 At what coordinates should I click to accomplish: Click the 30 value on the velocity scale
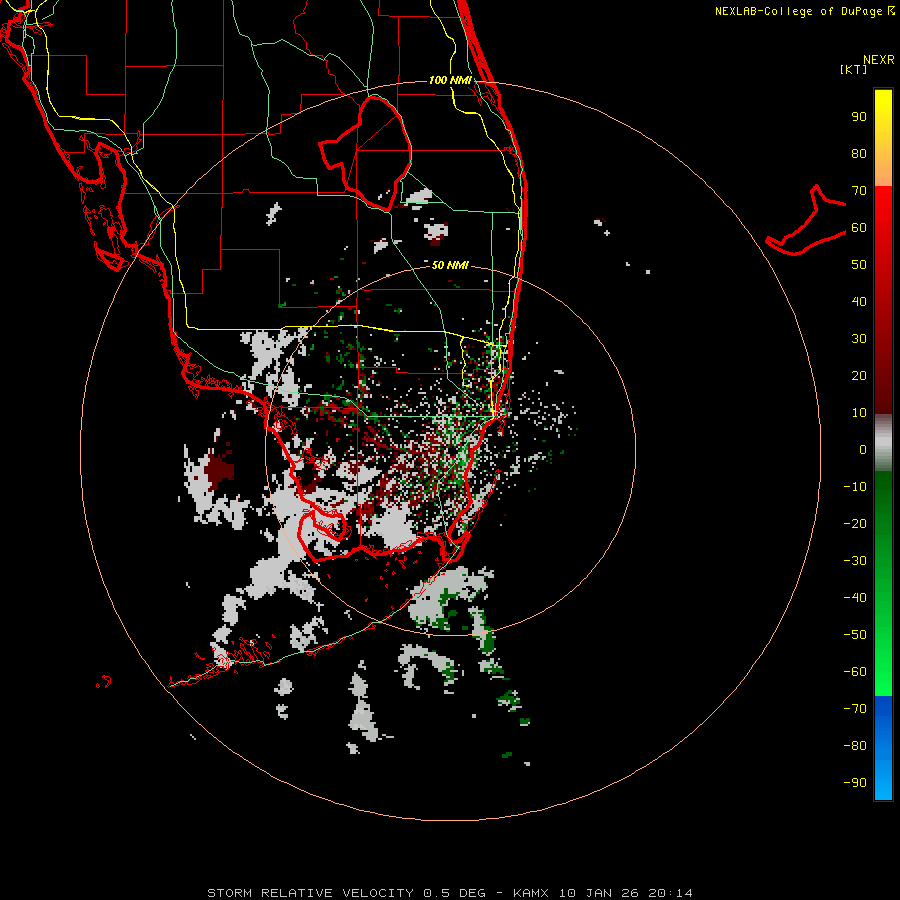(x=859, y=339)
